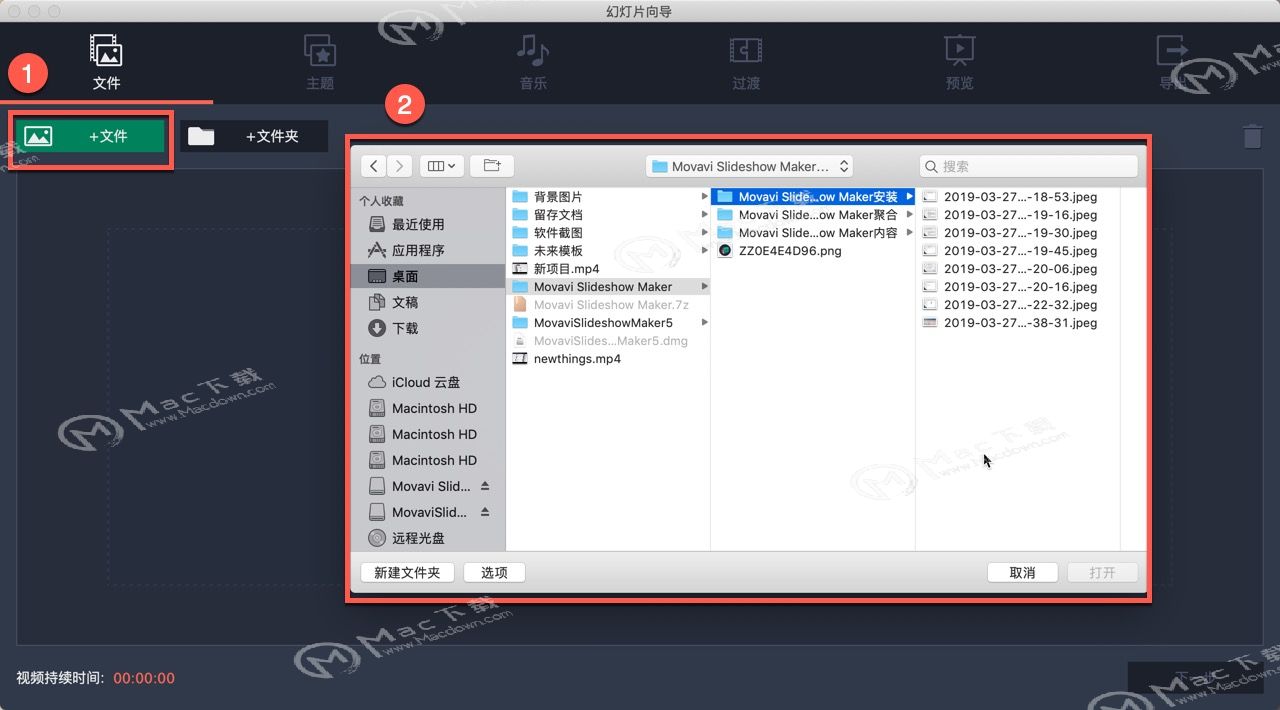Open the 未来模板 folder
The width and height of the screenshot is (1280, 710).
coord(608,251)
